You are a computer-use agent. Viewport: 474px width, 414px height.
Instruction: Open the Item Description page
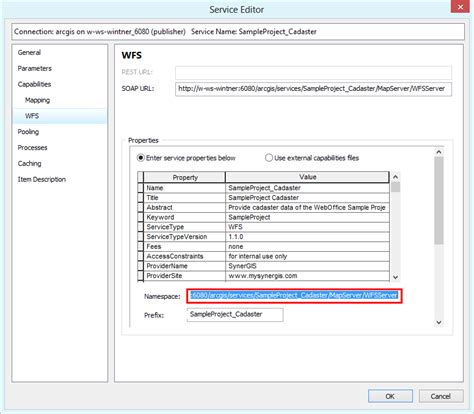pos(42,179)
